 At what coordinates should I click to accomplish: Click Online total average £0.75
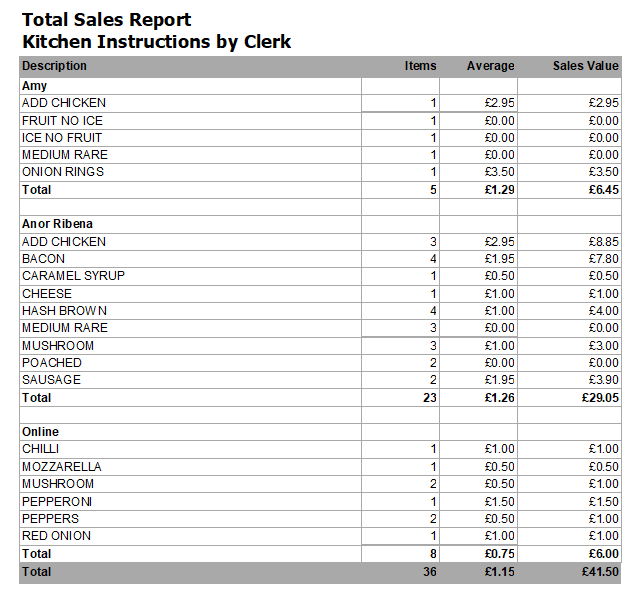500,554
